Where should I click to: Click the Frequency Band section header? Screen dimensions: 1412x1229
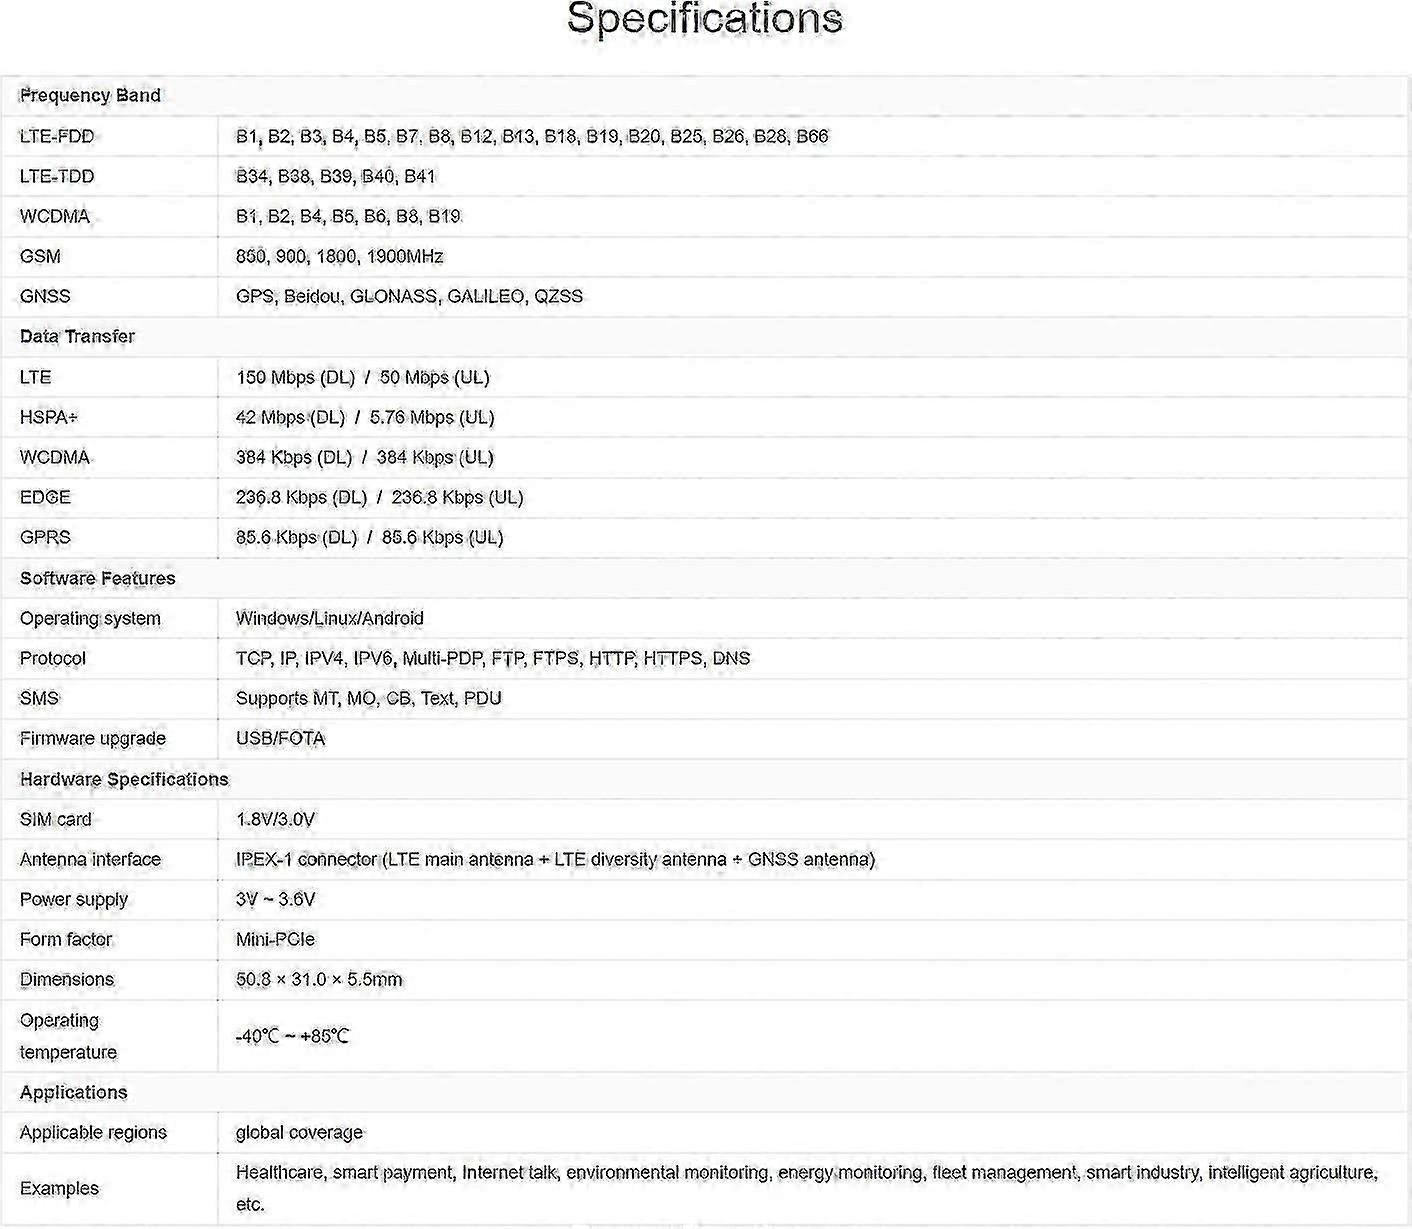tap(90, 96)
